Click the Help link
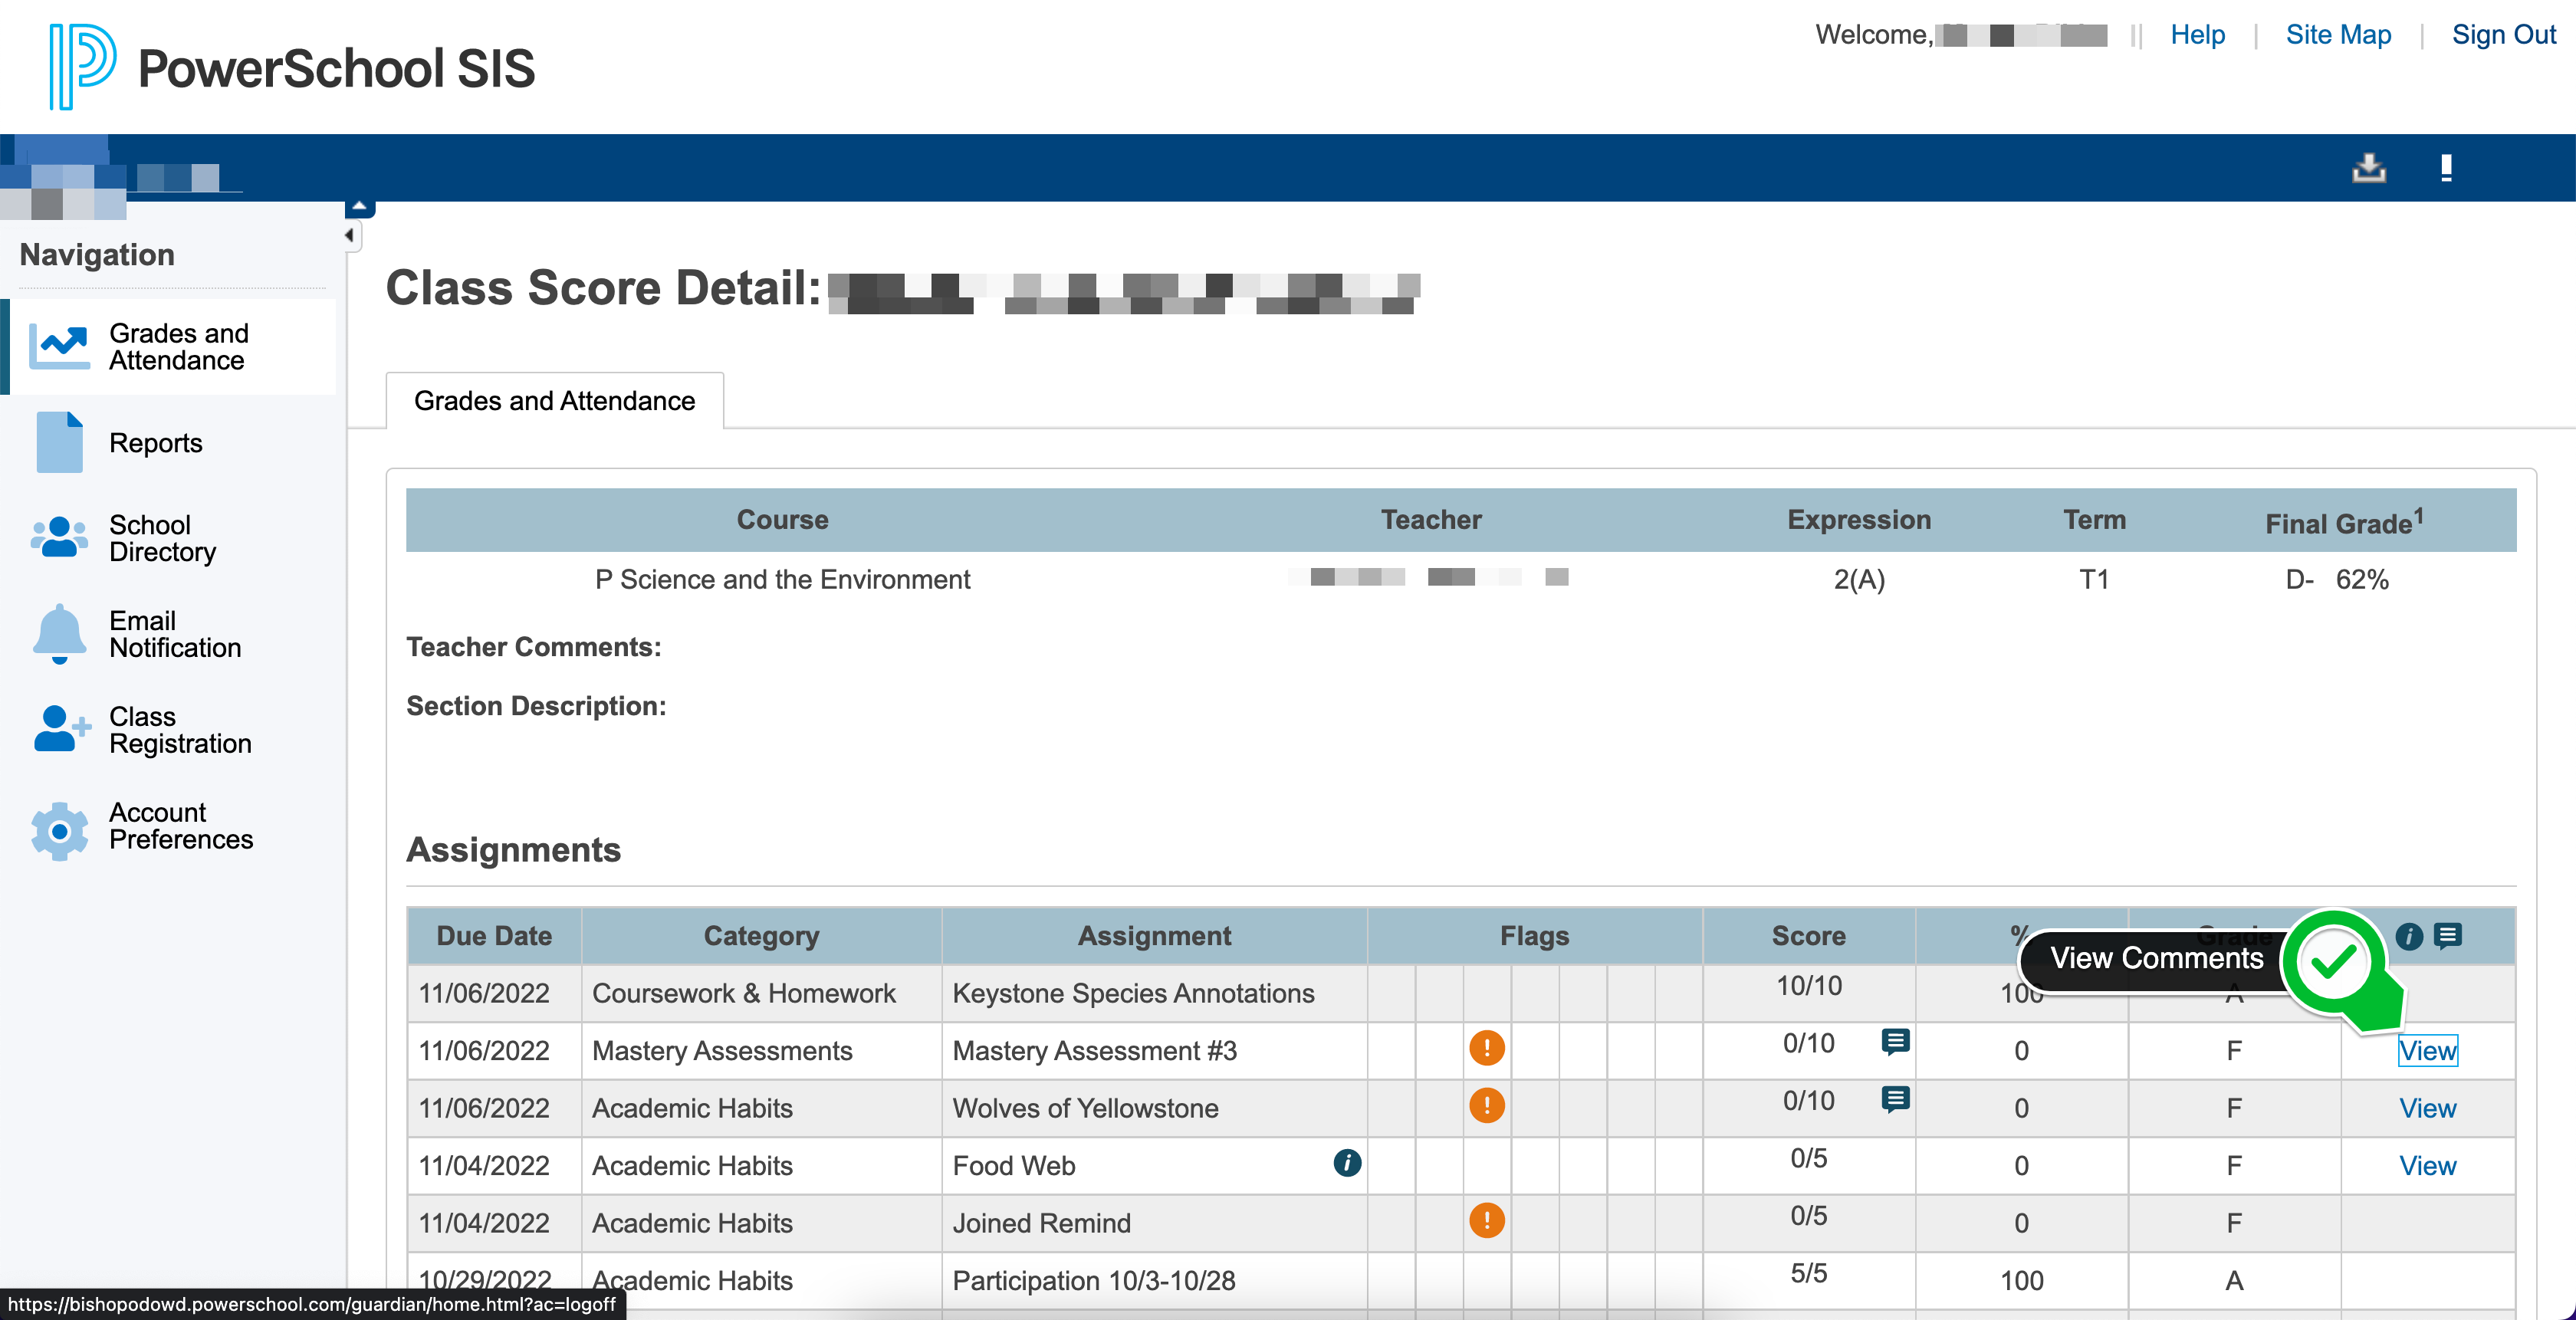Screen dimensions: 2576x1320 pos(2197,35)
